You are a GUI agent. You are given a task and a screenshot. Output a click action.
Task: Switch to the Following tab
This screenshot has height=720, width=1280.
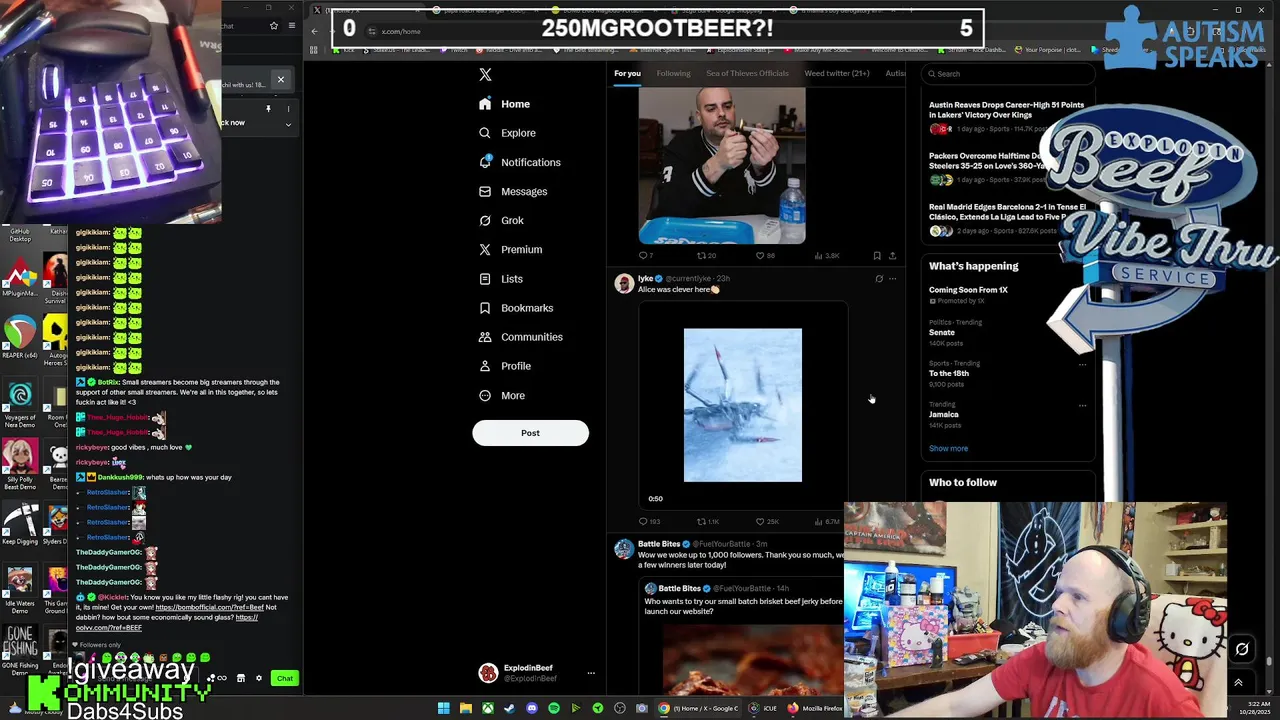pos(673,73)
